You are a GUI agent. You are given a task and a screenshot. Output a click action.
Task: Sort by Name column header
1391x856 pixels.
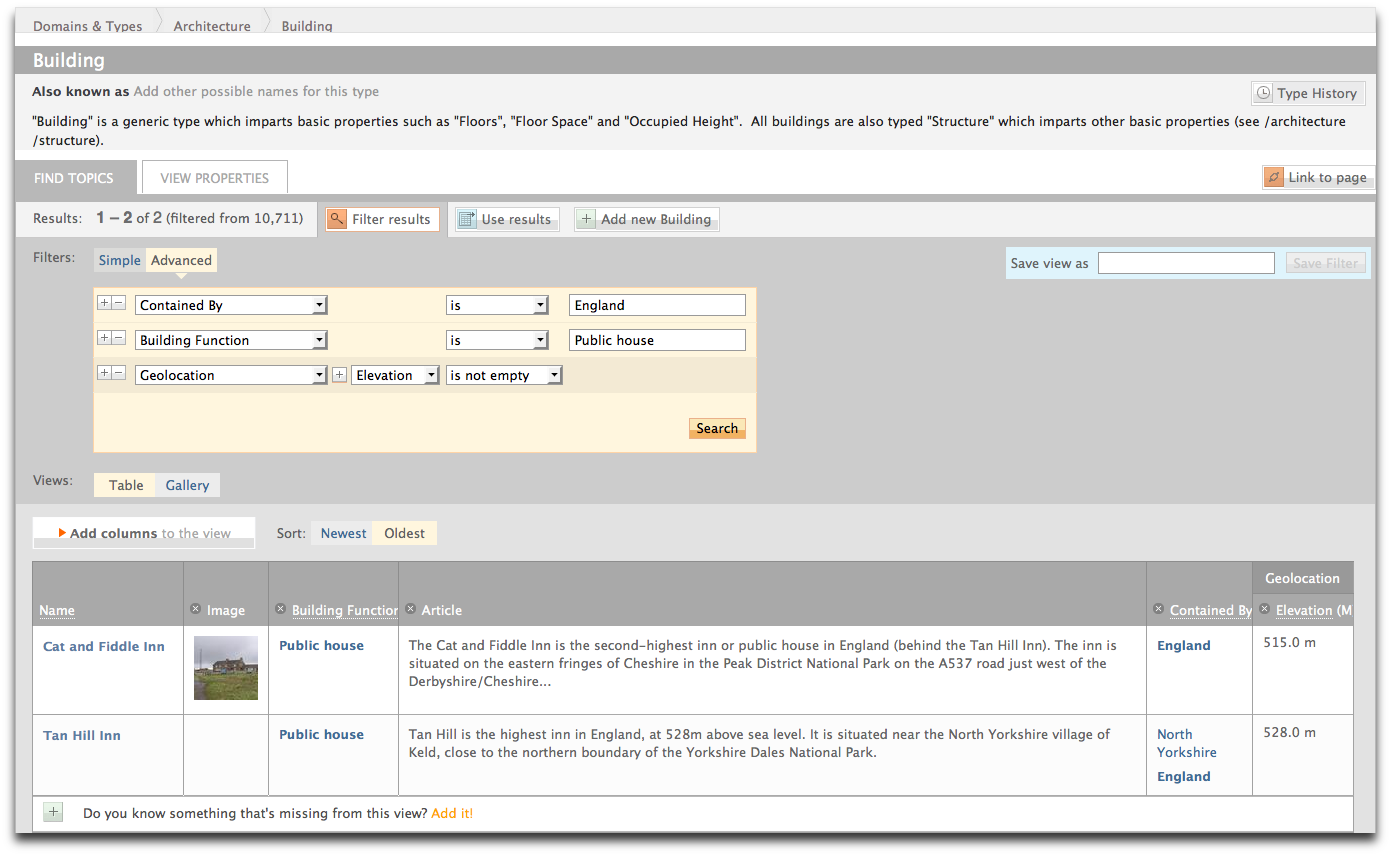coord(57,610)
